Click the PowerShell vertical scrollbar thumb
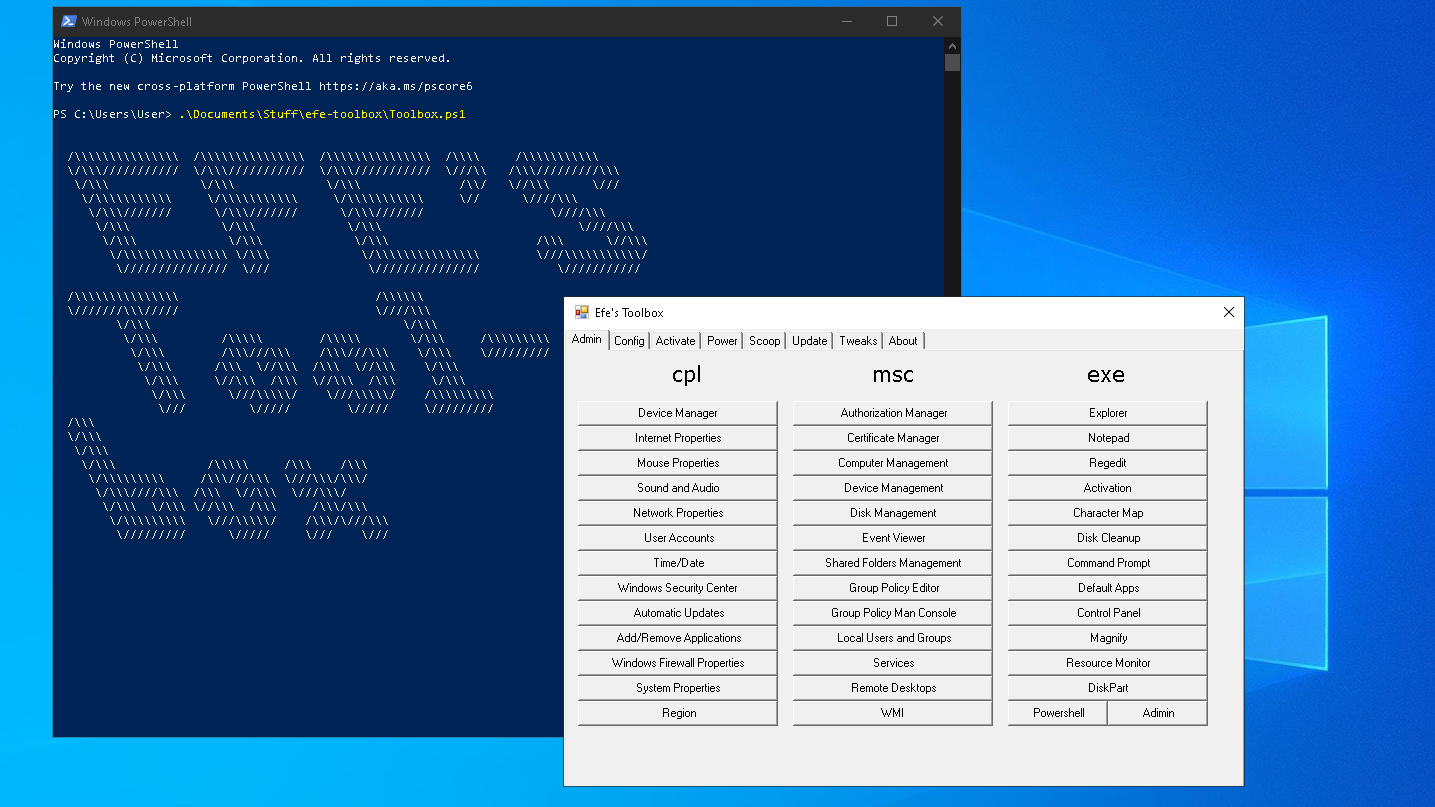Viewport: 1435px width, 807px height. point(952,63)
